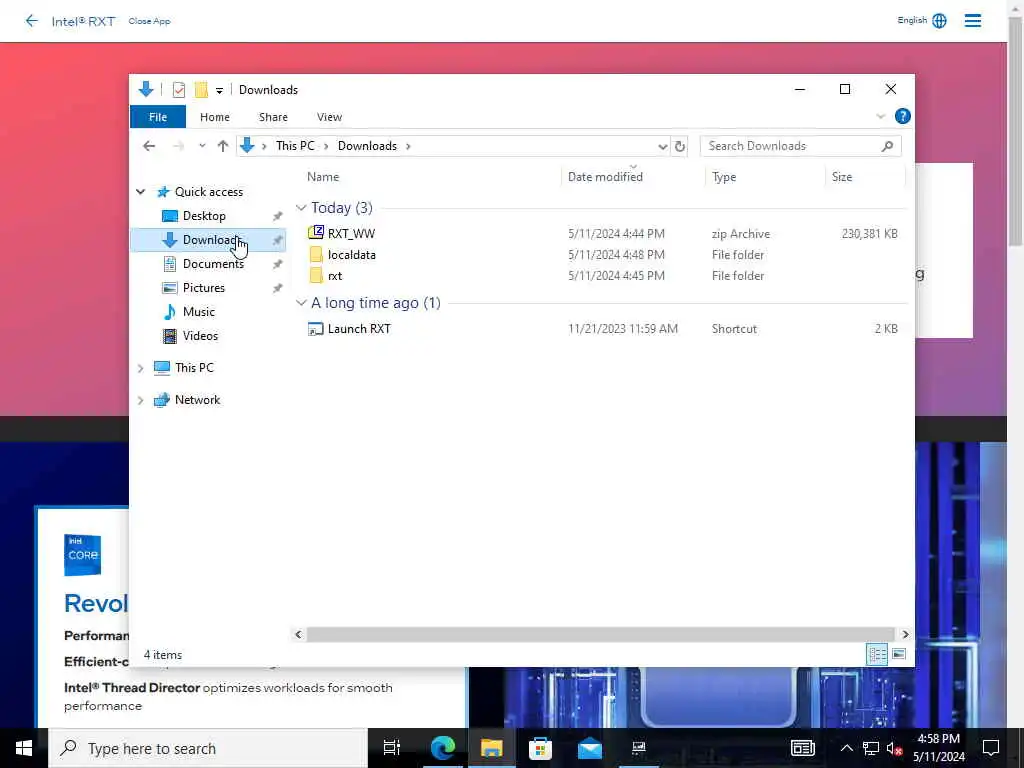This screenshot has height=768, width=1024.
Task: Select Pictures in Quick access
Action: coord(203,288)
